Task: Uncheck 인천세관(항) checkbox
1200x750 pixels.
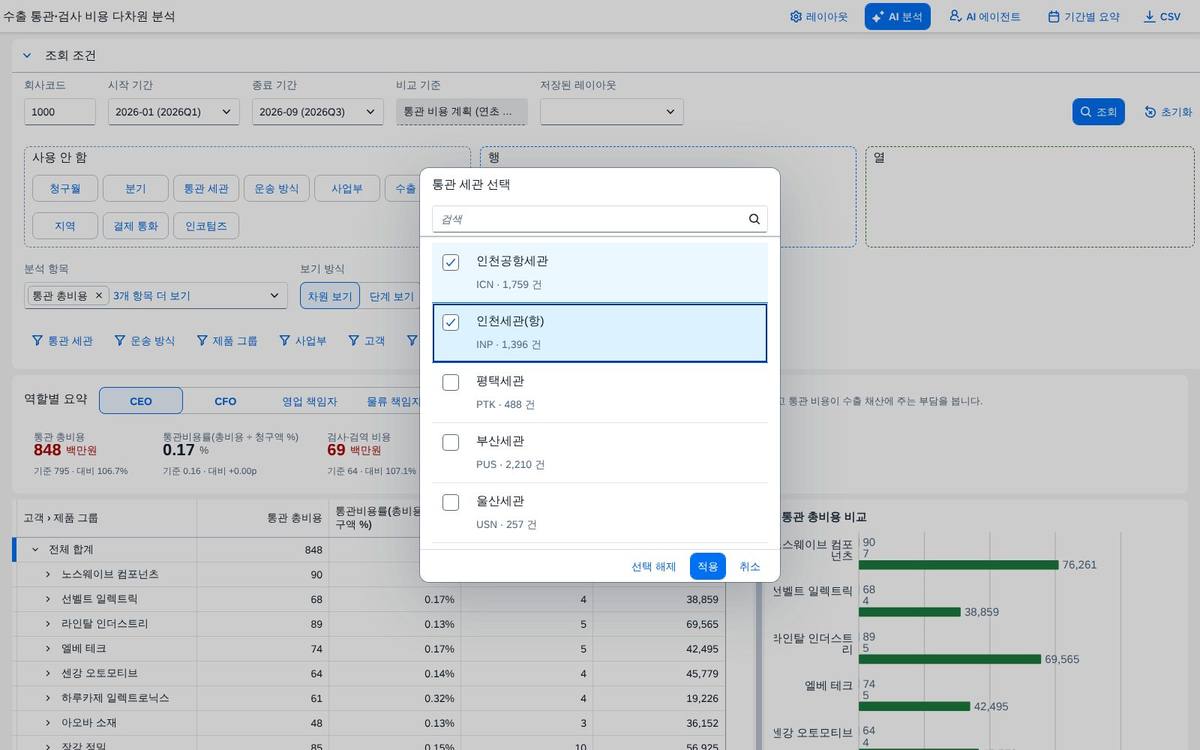Action: (451, 322)
